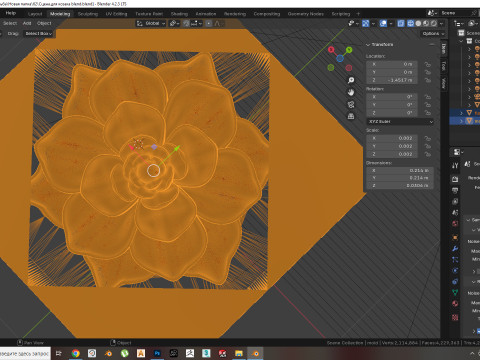This screenshot has height=360, width=480.
Task: Open the Geometry Nodes workspace tab
Action: 306,14
